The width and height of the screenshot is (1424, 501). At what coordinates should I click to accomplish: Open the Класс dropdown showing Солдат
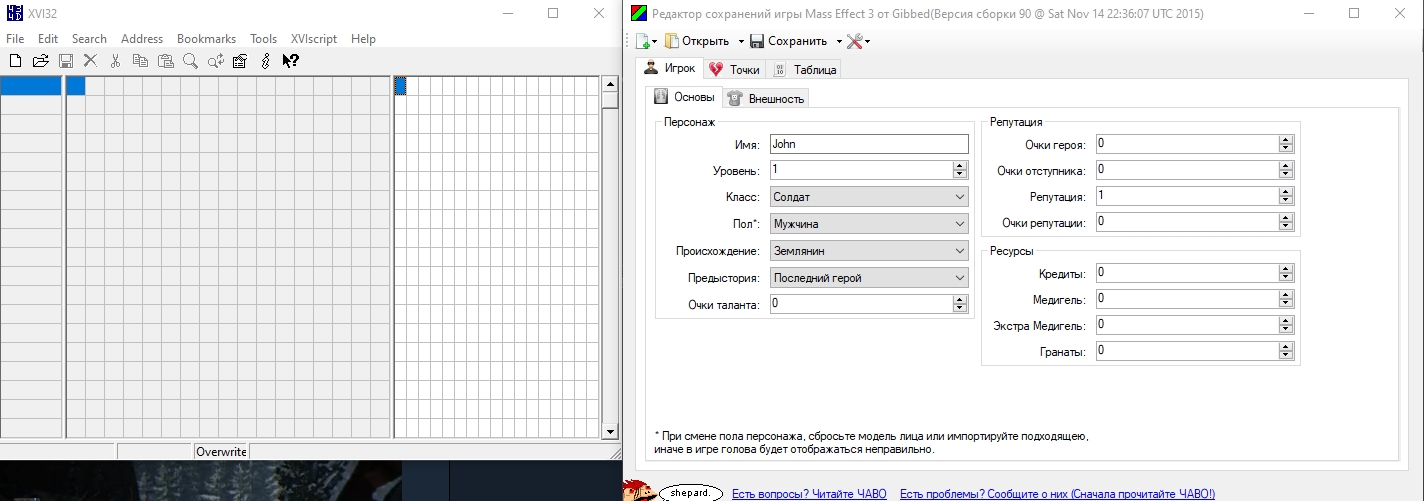point(869,197)
